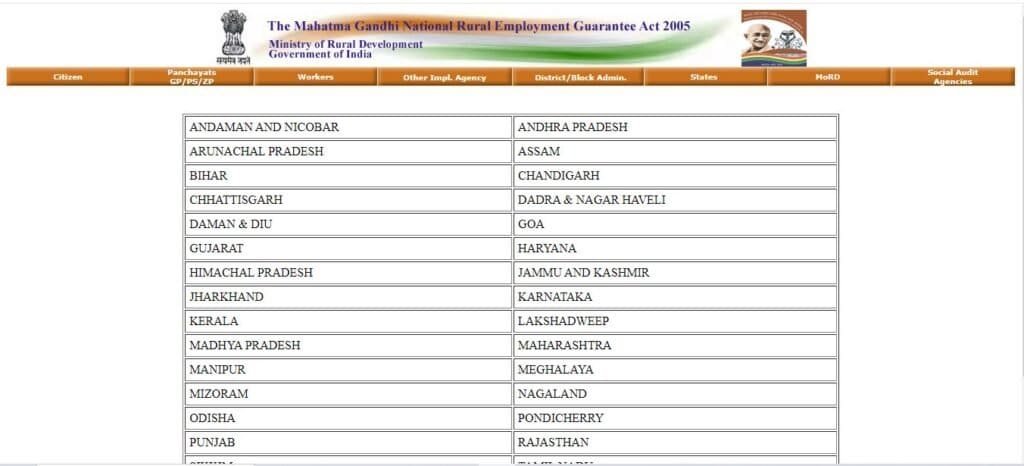Viewport: 1024px width, 466px height.
Task: Open MADHYA PRADESH state link
Action: click(245, 345)
